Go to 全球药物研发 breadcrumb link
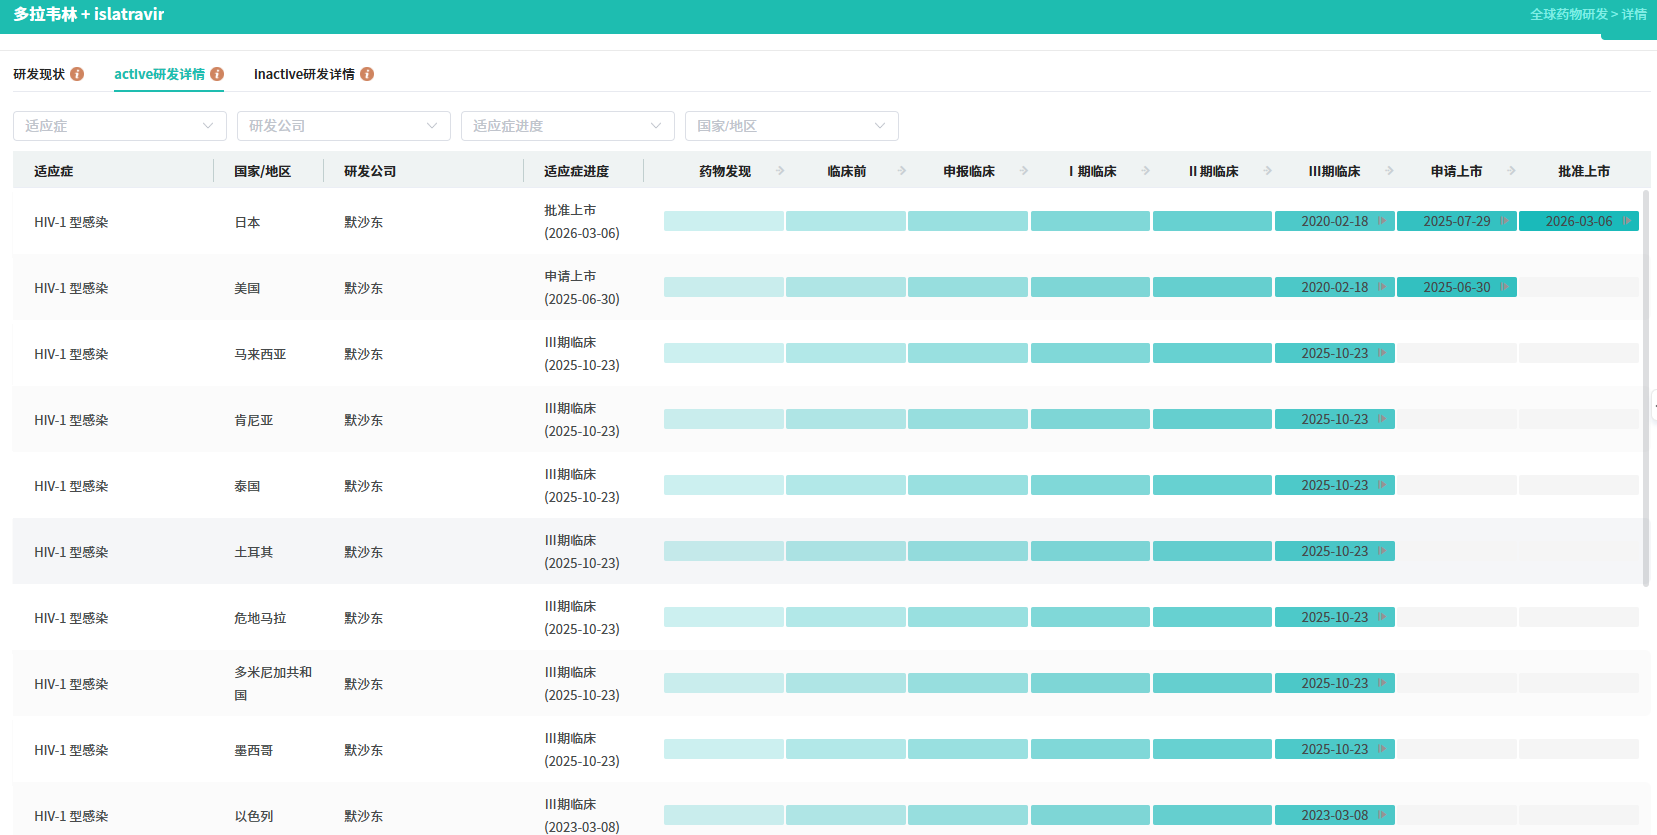The image size is (1657, 835). point(1568,14)
